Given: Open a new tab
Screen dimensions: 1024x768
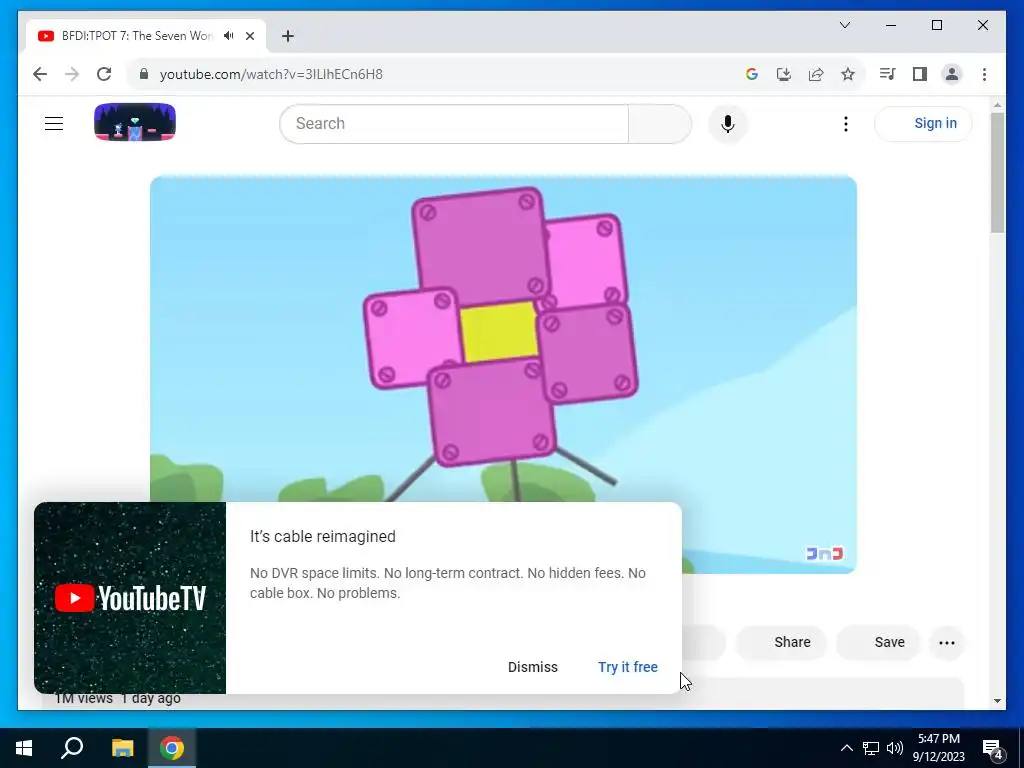Looking at the screenshot, I should (288, 36).
